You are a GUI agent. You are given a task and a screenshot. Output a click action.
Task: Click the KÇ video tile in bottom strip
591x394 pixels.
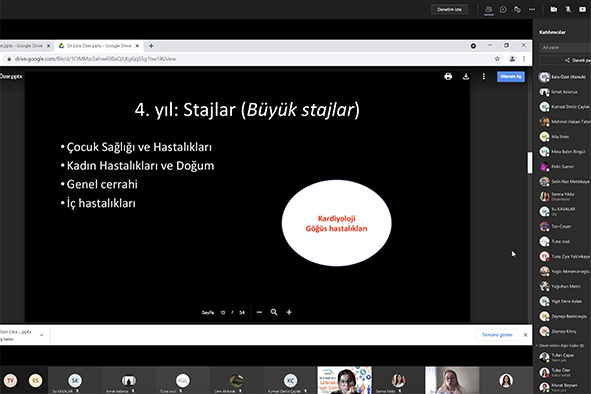[290, 380]
